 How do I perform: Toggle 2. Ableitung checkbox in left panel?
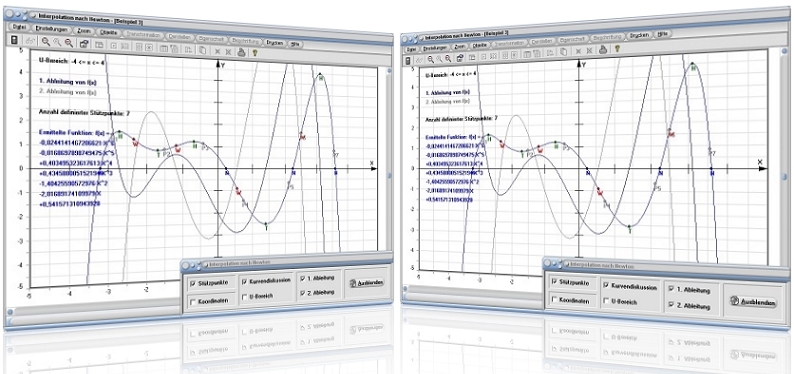(x=303, y=293)
